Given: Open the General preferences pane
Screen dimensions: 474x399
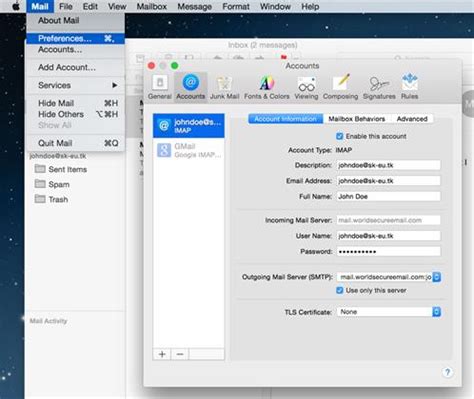Looking at the screenshot, I should (160, 87).
